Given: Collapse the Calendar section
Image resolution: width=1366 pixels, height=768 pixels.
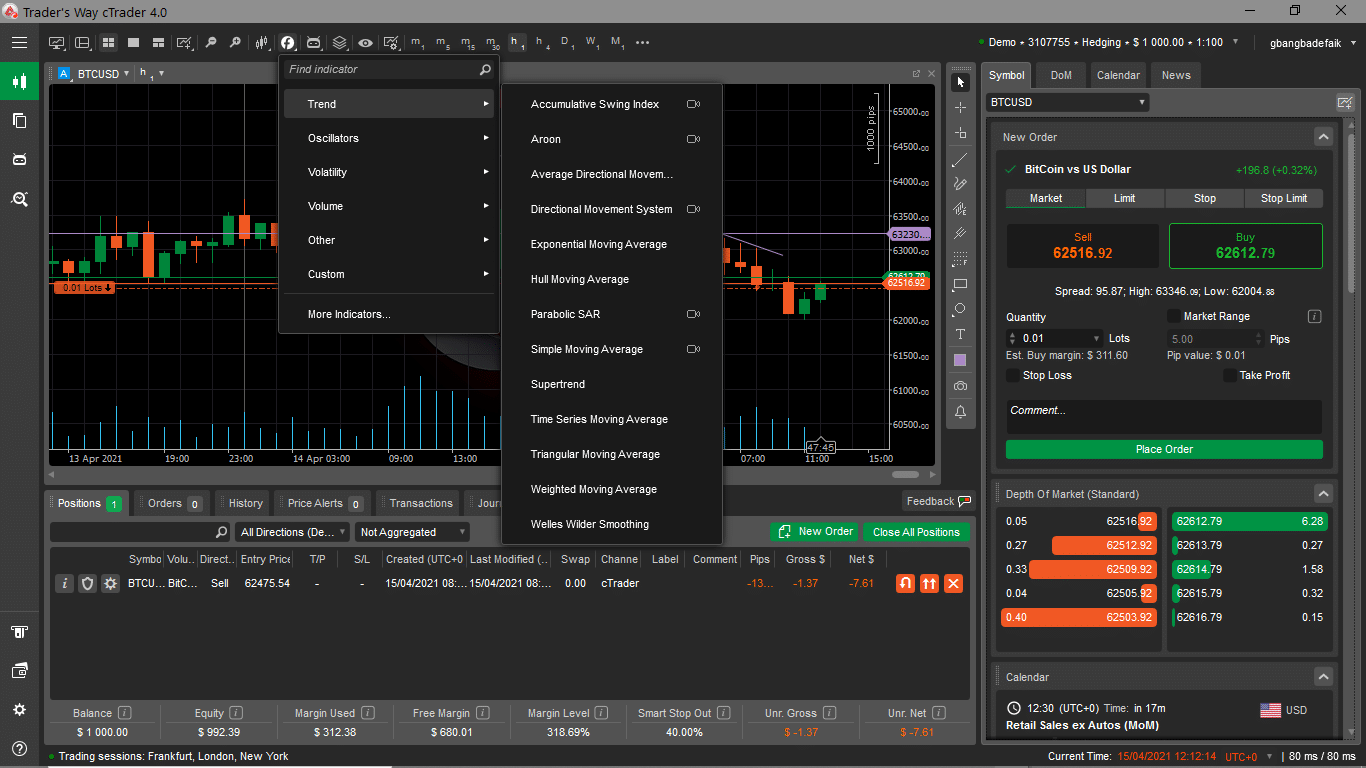Looking at the screenshot, I should coord(1323,677).
